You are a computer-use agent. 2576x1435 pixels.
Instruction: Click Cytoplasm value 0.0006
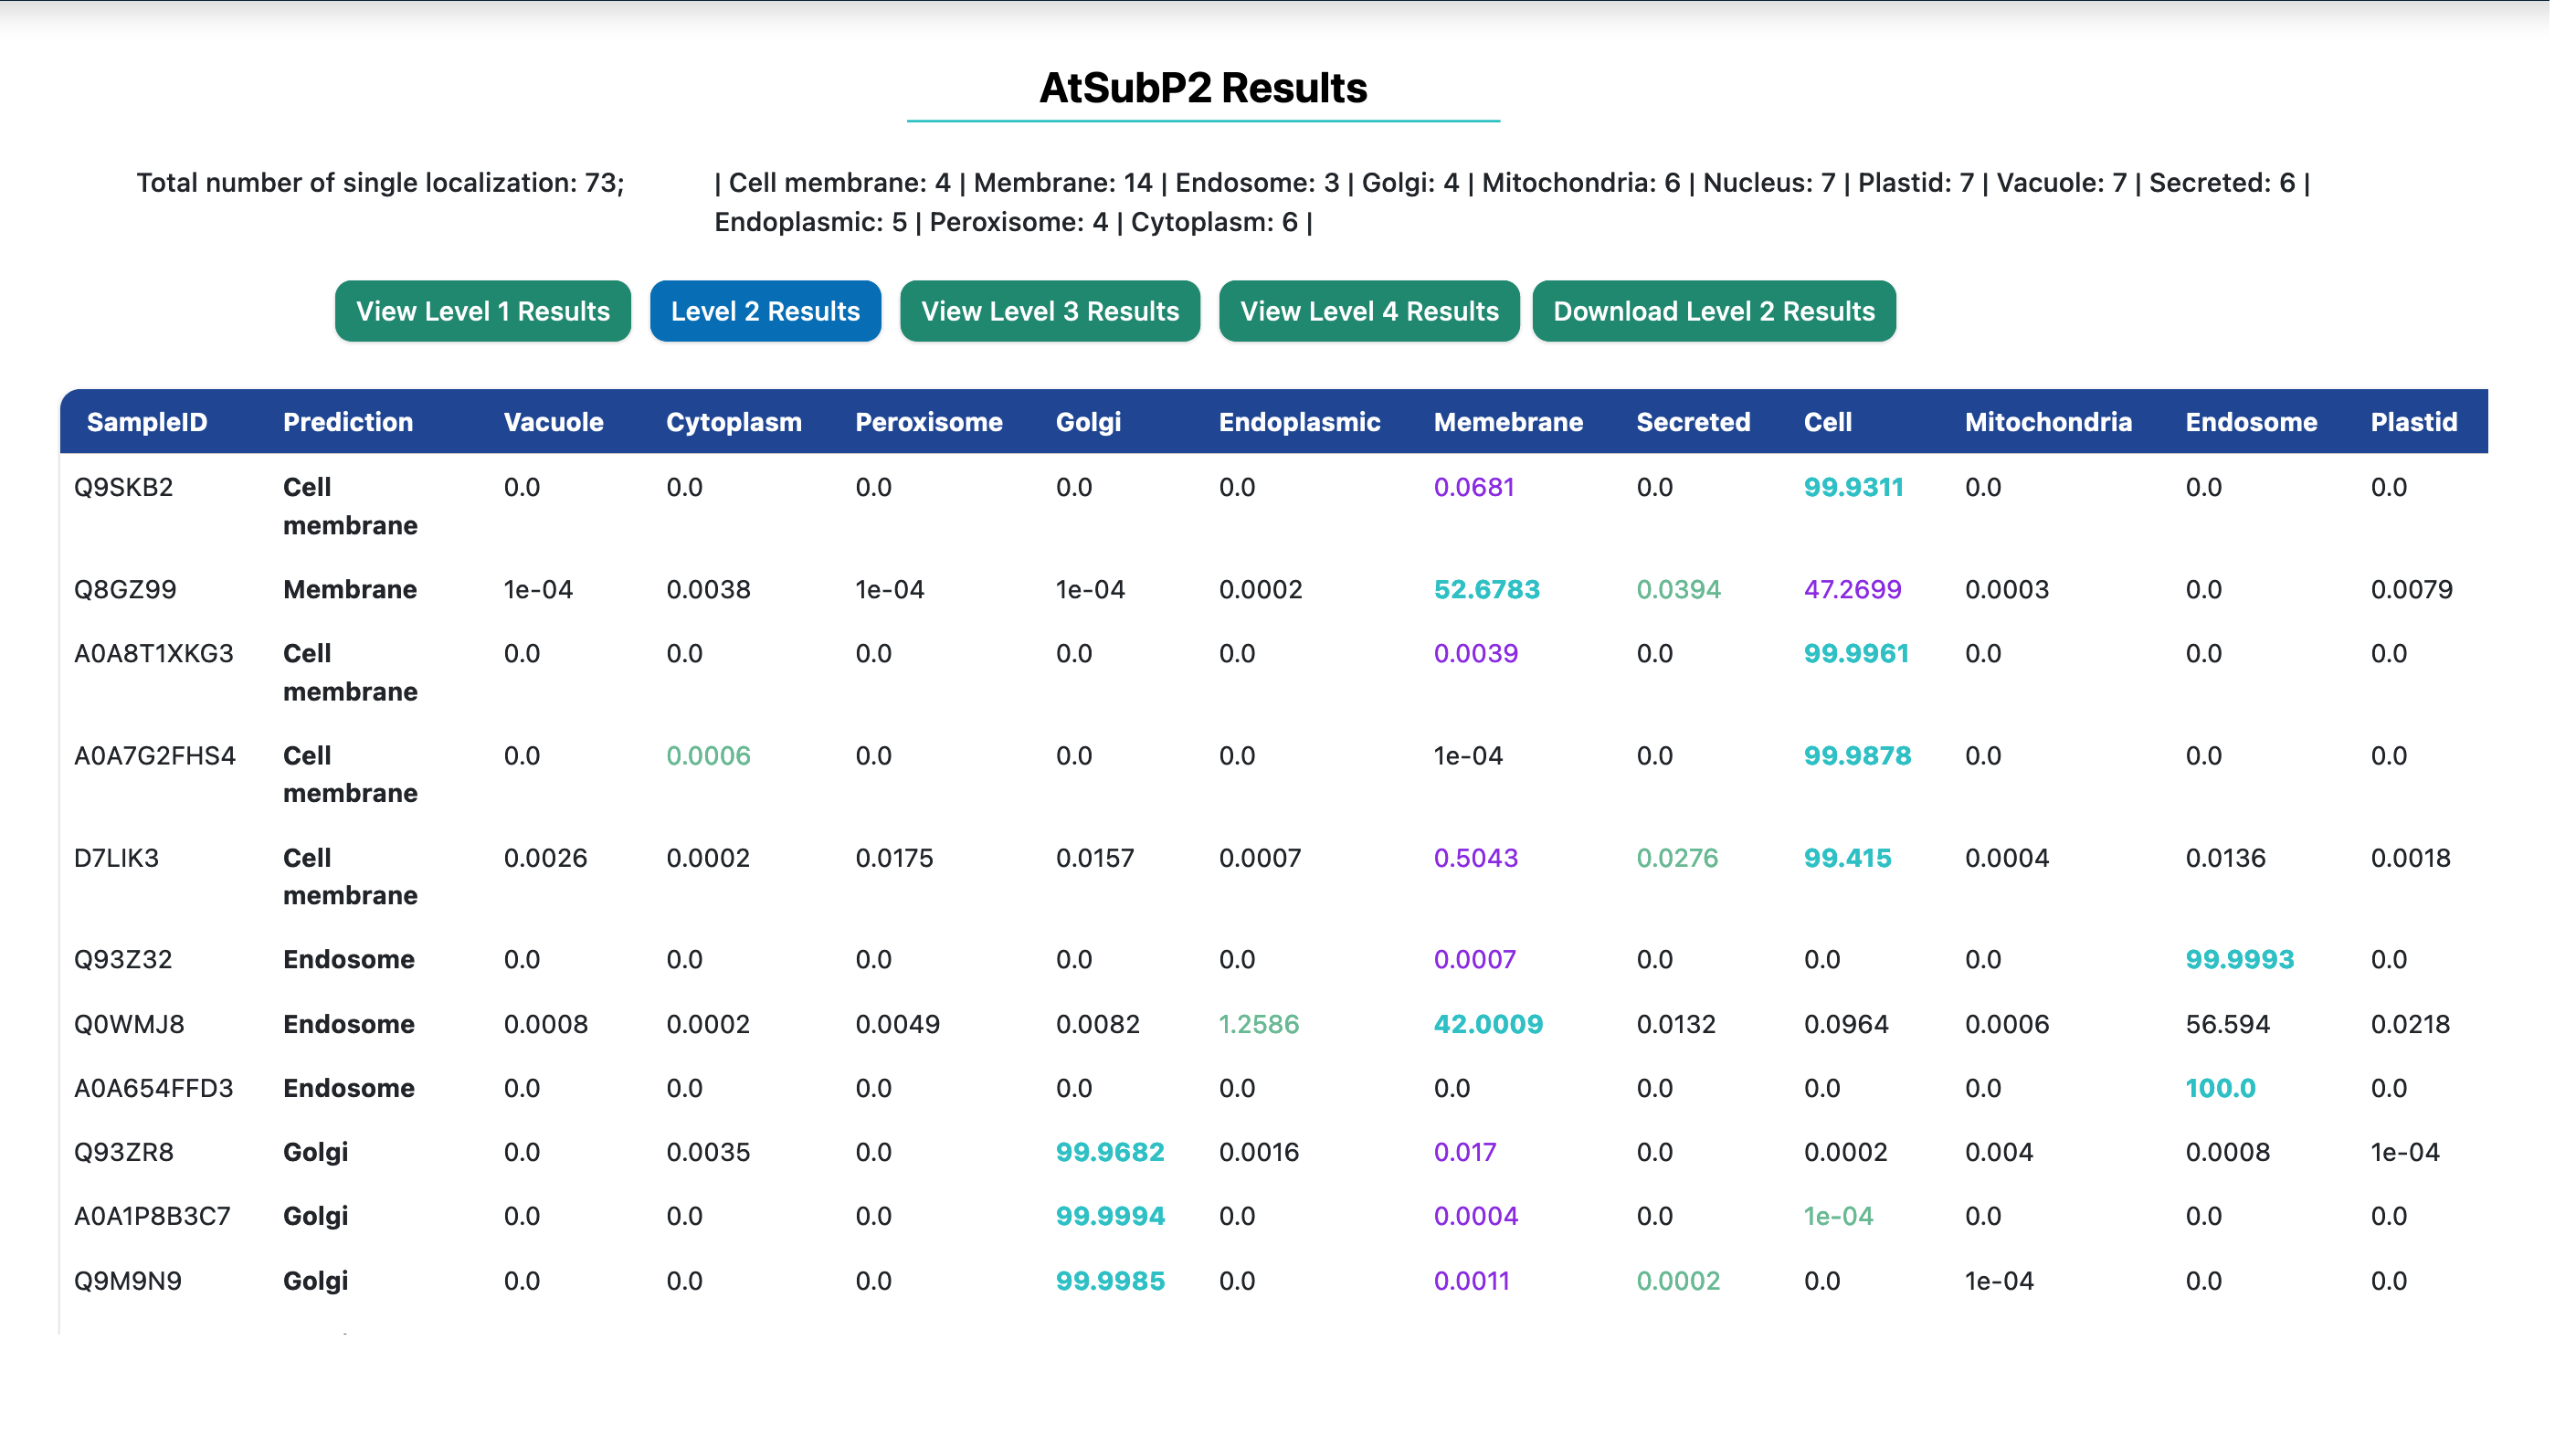(708, 756)
